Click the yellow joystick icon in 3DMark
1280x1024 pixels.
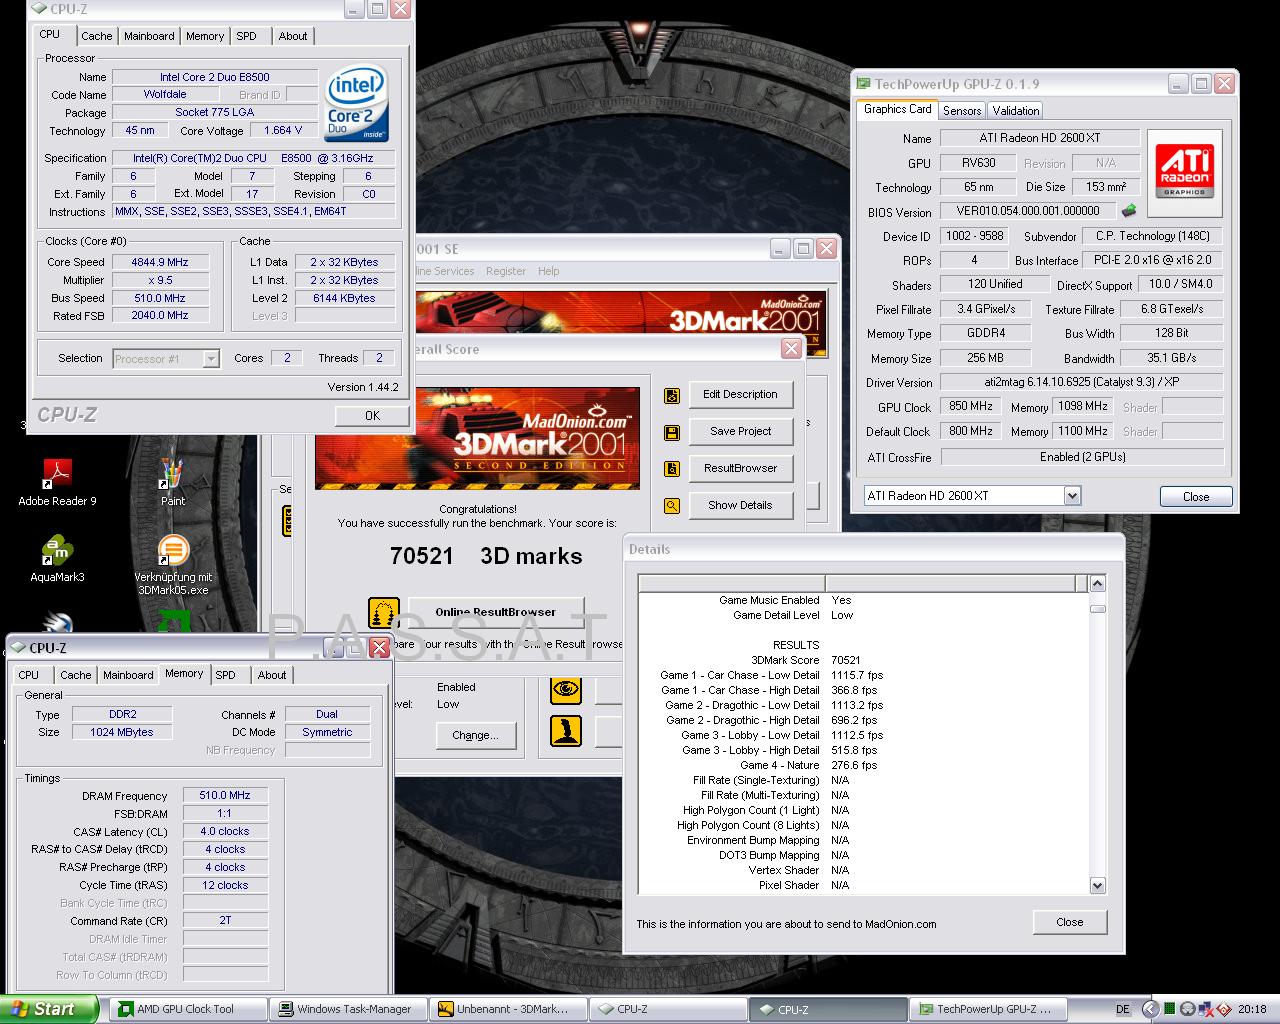tap(566, 730)
